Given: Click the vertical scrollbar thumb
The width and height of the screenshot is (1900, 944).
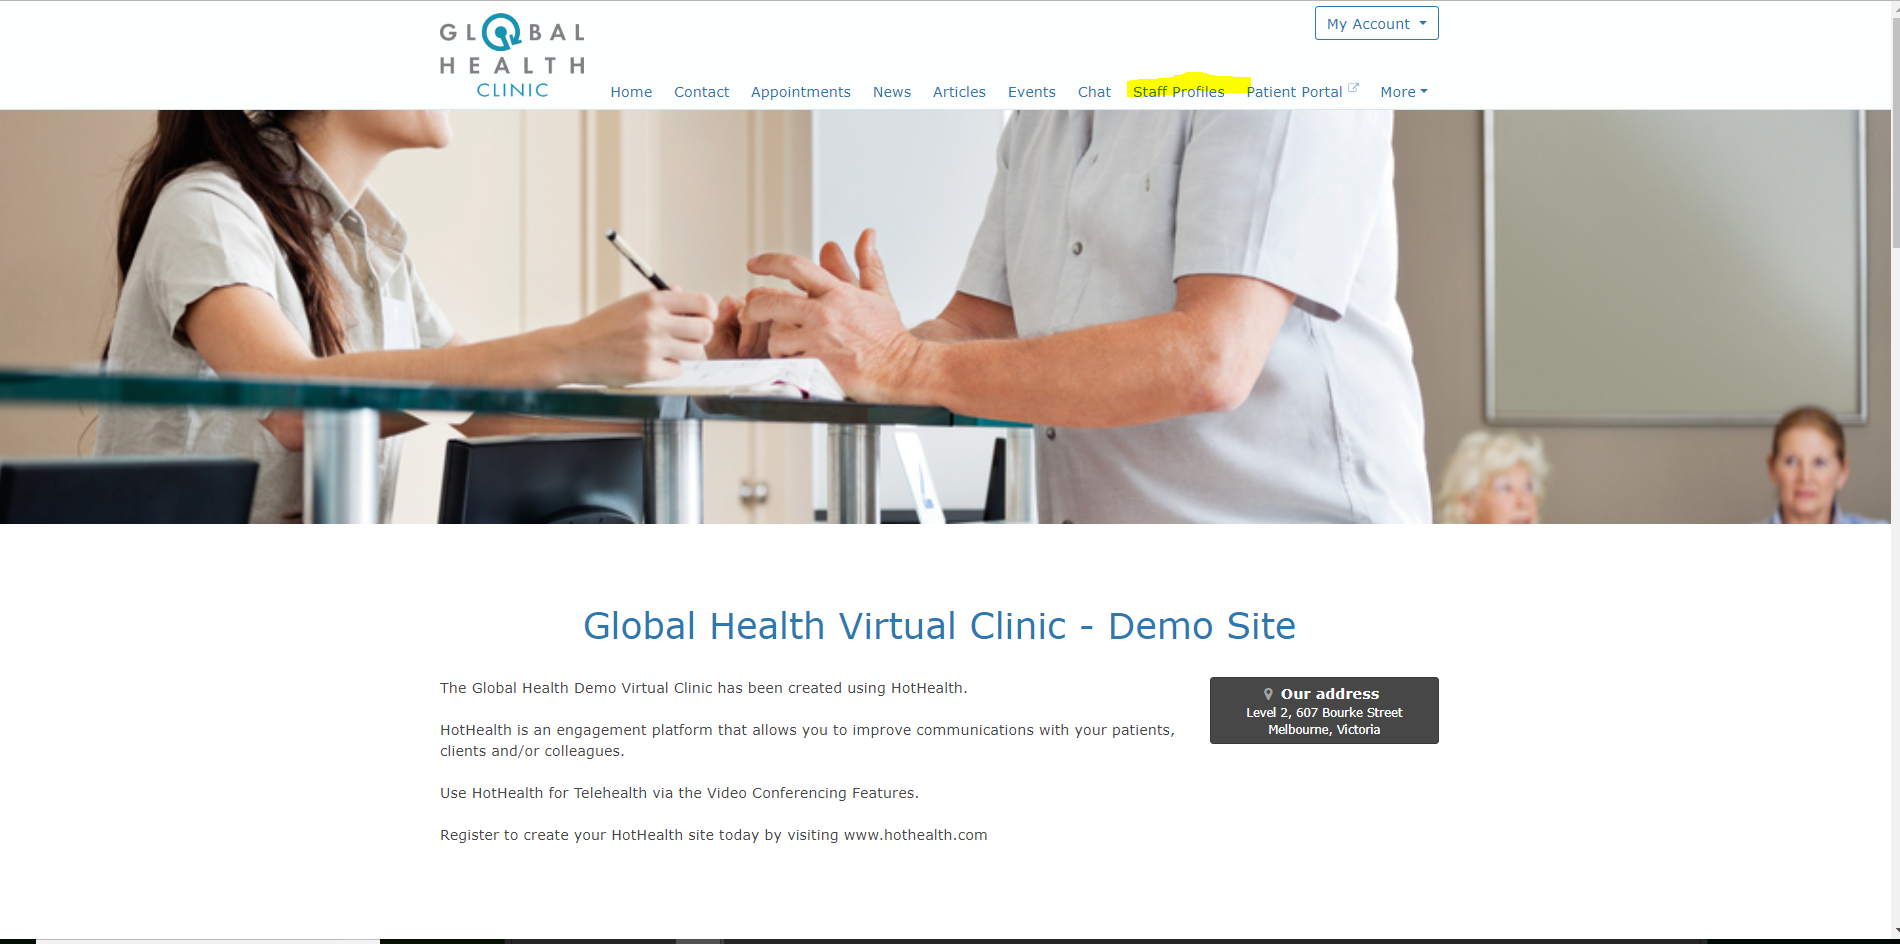Looking at the screenshot, I should click(1895, 130).
